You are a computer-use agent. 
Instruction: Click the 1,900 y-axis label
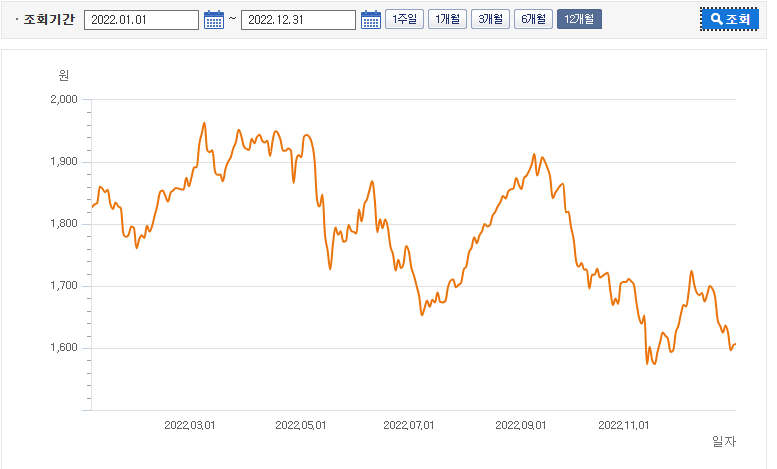pyautogui.click(x=64, y=162)
